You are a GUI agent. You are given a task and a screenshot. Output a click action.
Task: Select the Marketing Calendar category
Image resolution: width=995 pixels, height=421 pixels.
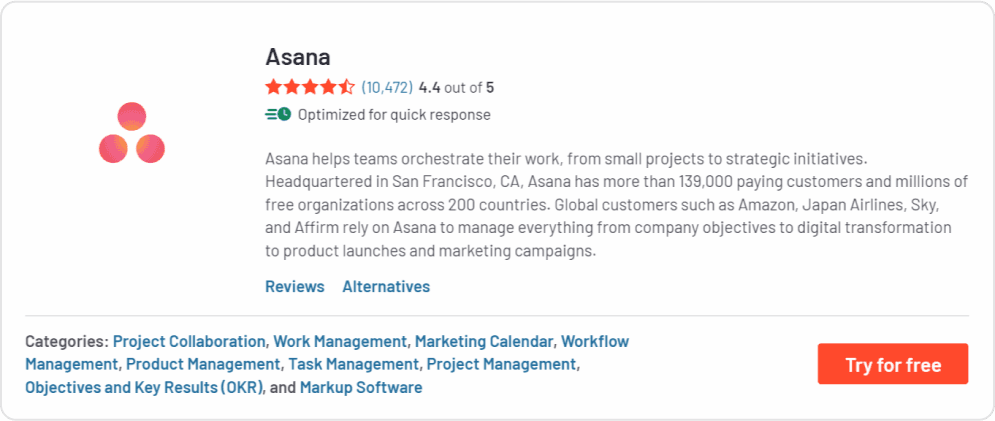point(484,341)
